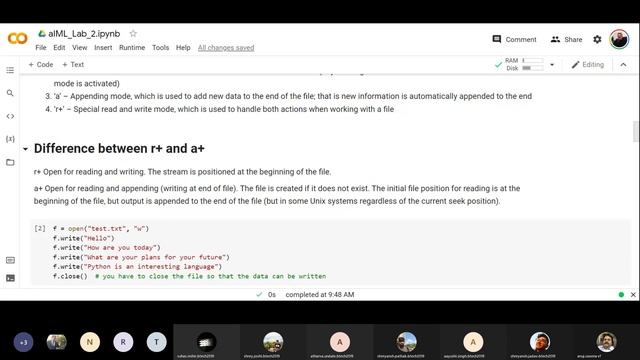Screen dimensions: 640x360
Task: Add a new Text cell
Action: pos(73,64)
